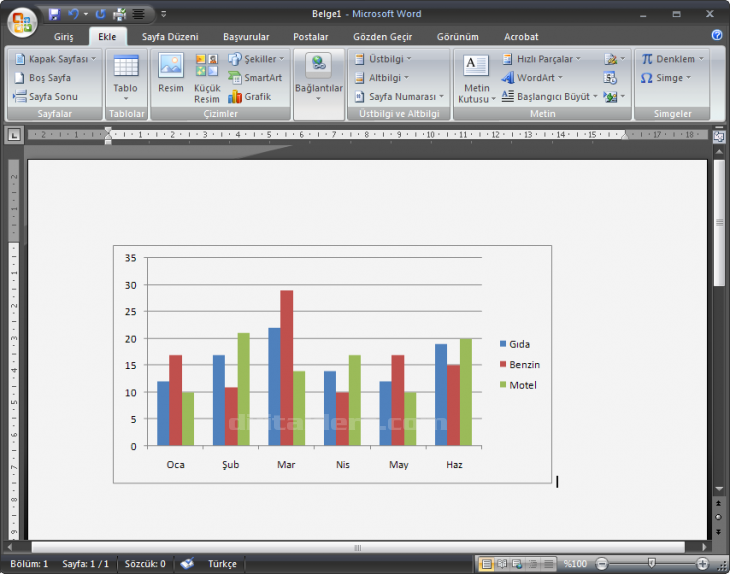Open the signature line dropdown
Screen dimensions: 730x574
(x=623, y=59)
